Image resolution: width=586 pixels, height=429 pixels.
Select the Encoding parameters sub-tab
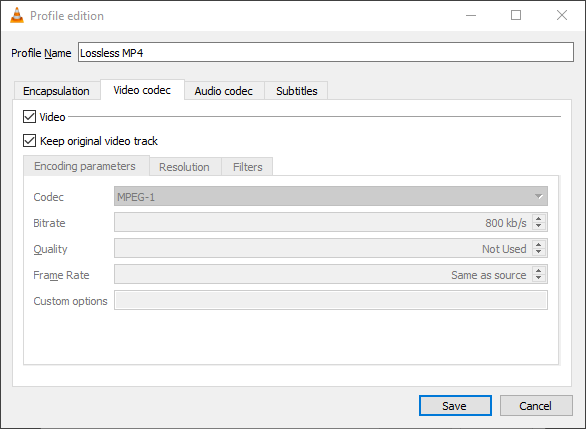(85, 166)
